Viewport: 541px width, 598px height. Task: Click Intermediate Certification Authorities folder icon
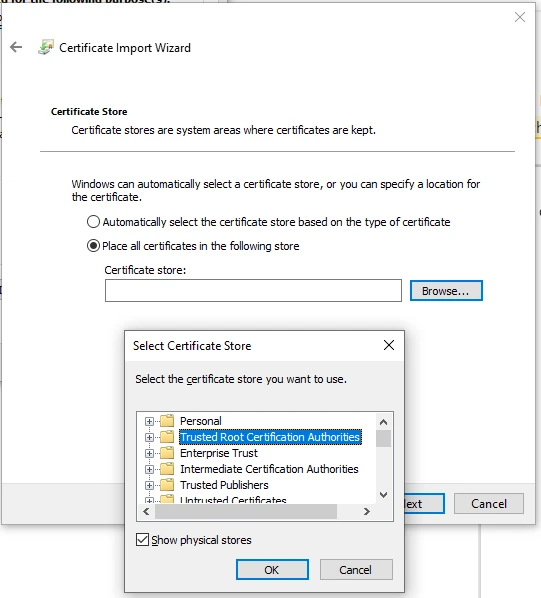click(x=167, y=469)
